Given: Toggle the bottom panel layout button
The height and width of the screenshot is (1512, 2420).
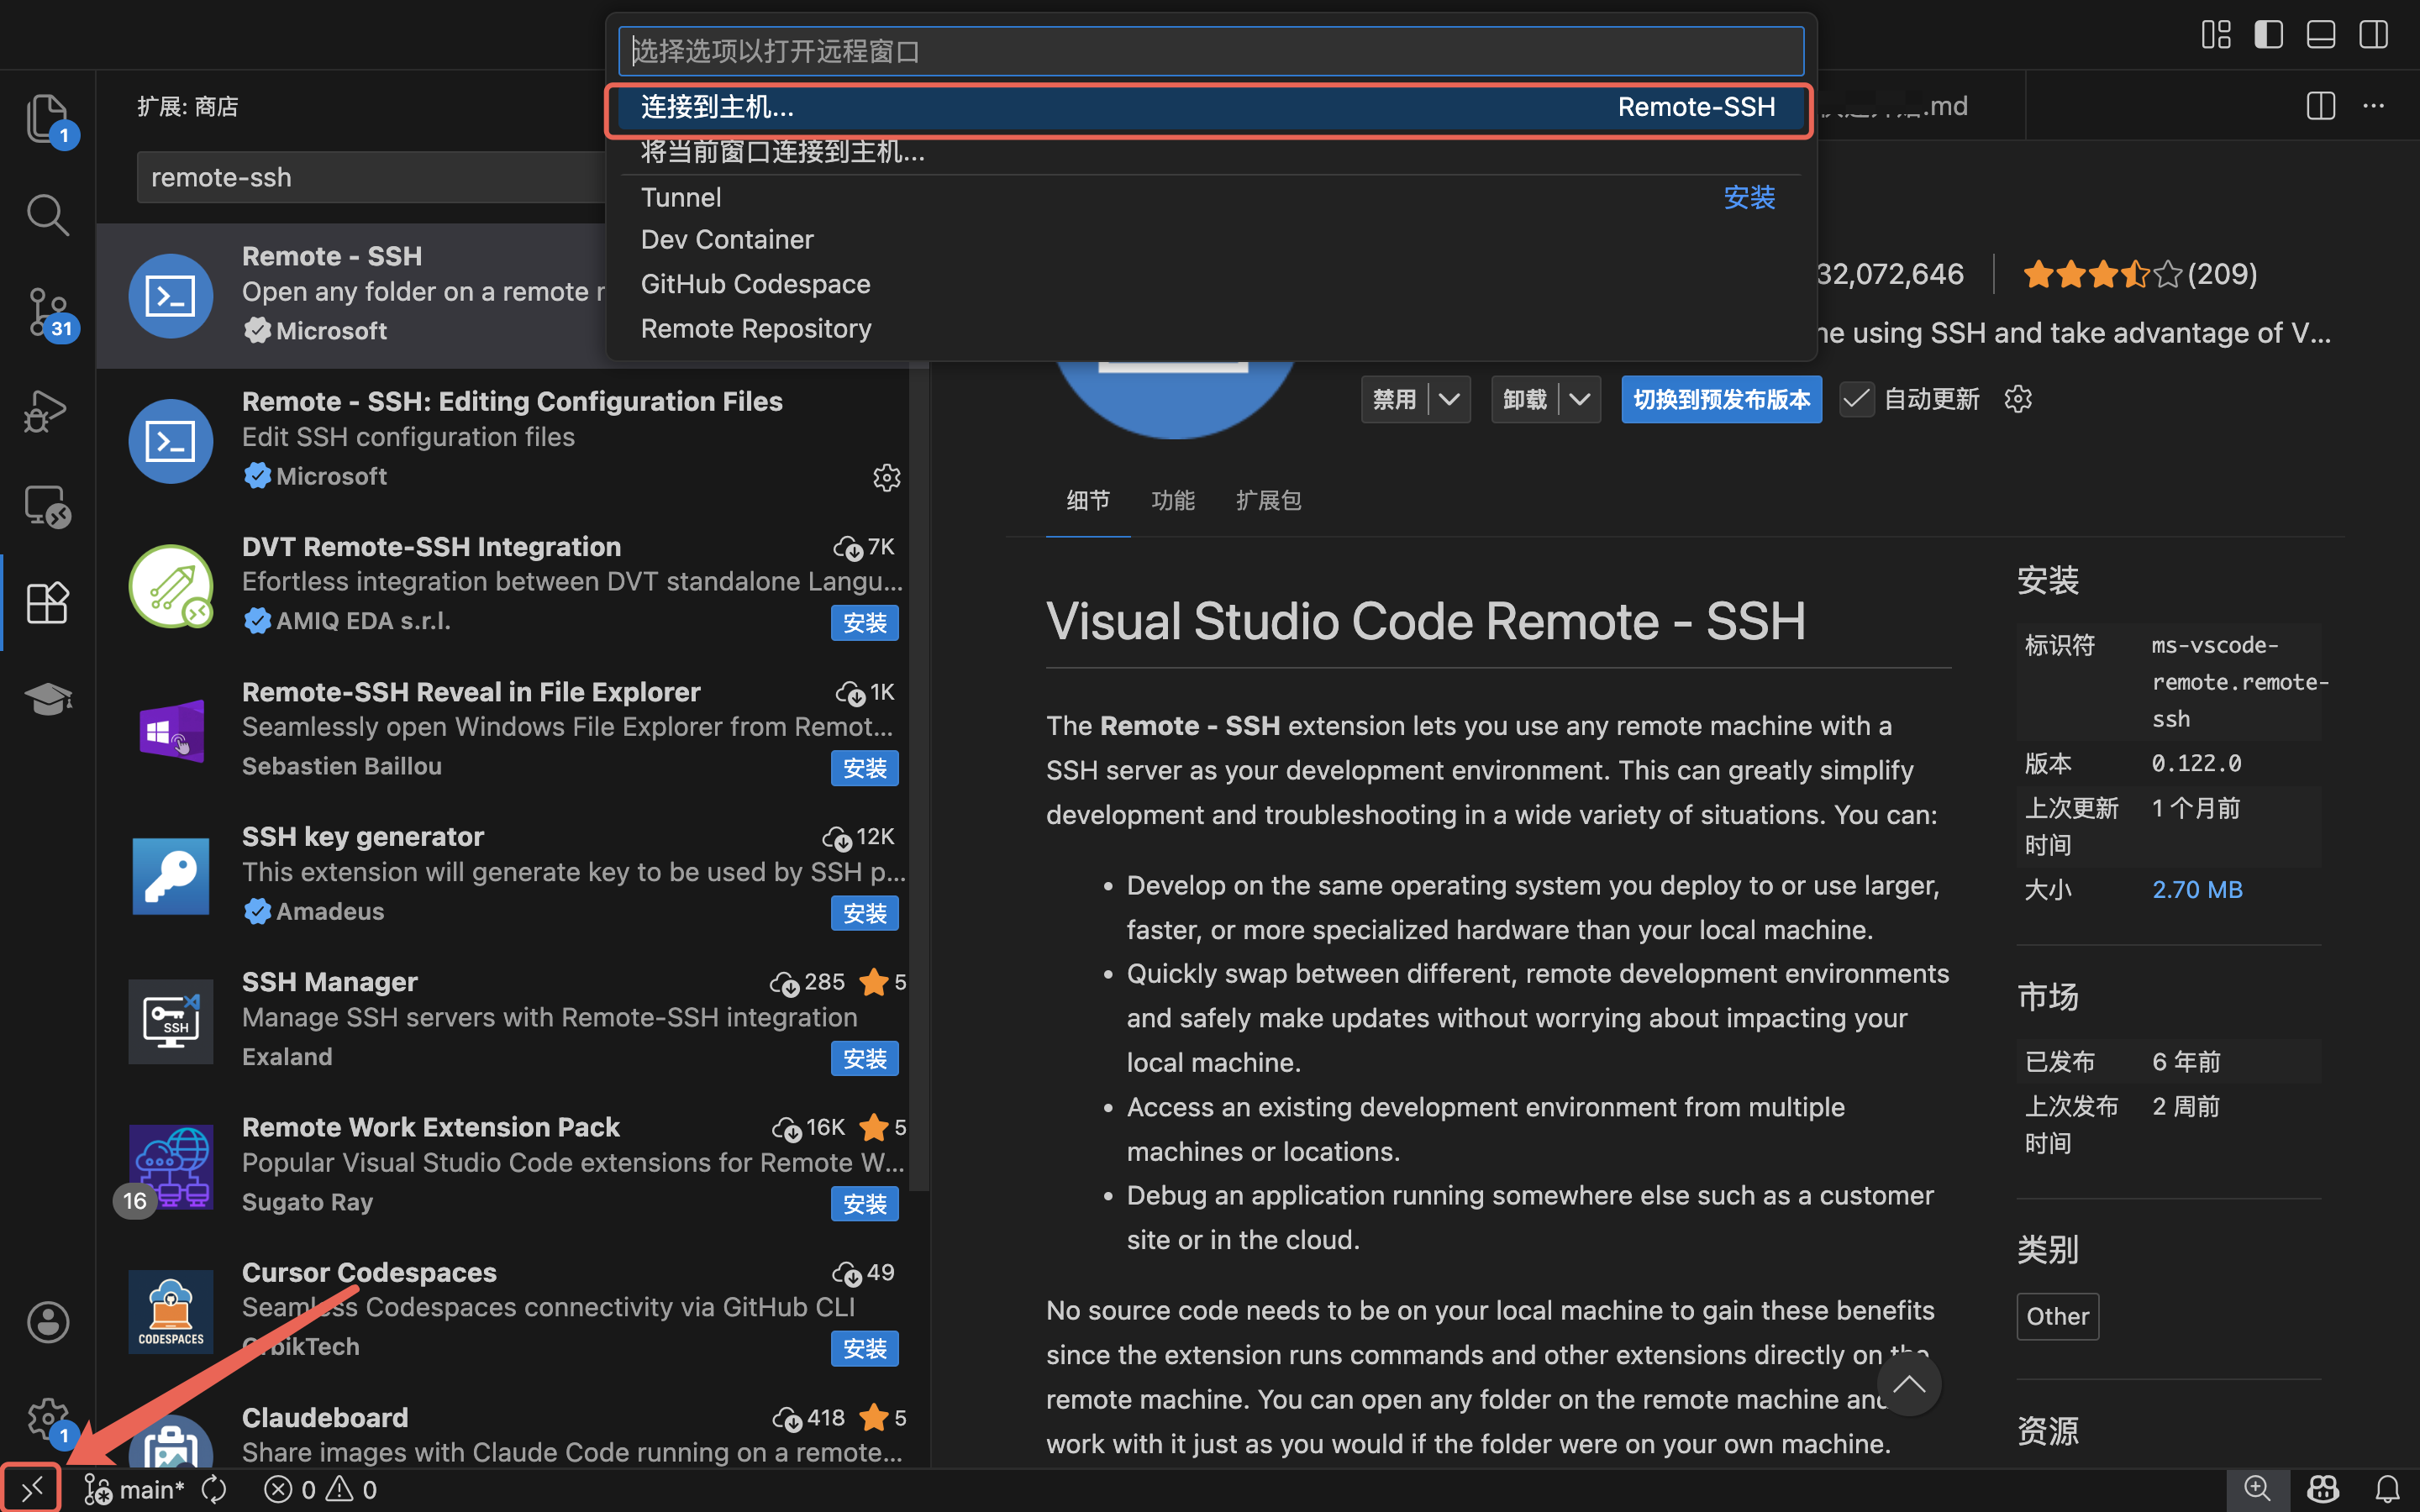Looking at the screenshot, I should [2320, 35].
